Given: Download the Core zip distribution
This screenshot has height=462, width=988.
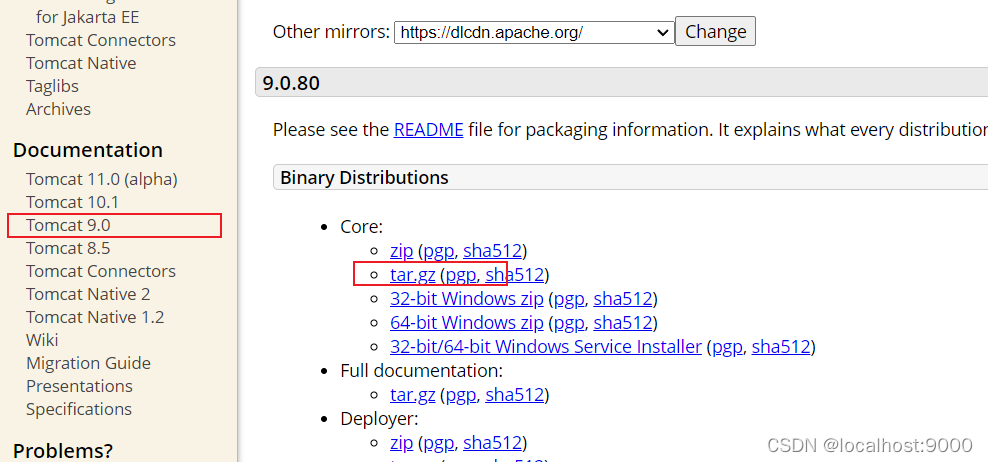Looking at the screenshot, I should (x=401, y=251).
